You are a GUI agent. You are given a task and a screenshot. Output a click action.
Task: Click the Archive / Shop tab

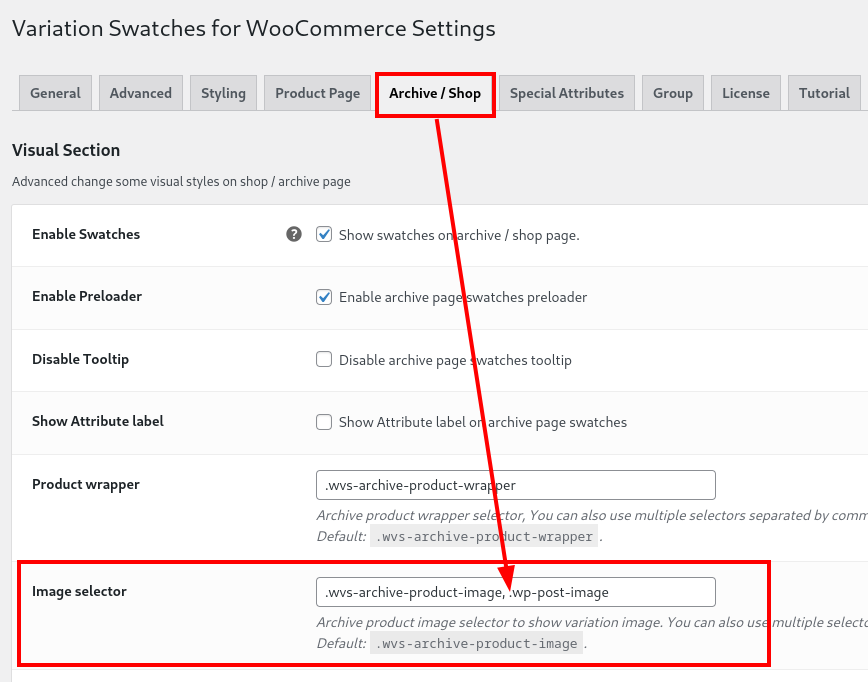(435, 94)
